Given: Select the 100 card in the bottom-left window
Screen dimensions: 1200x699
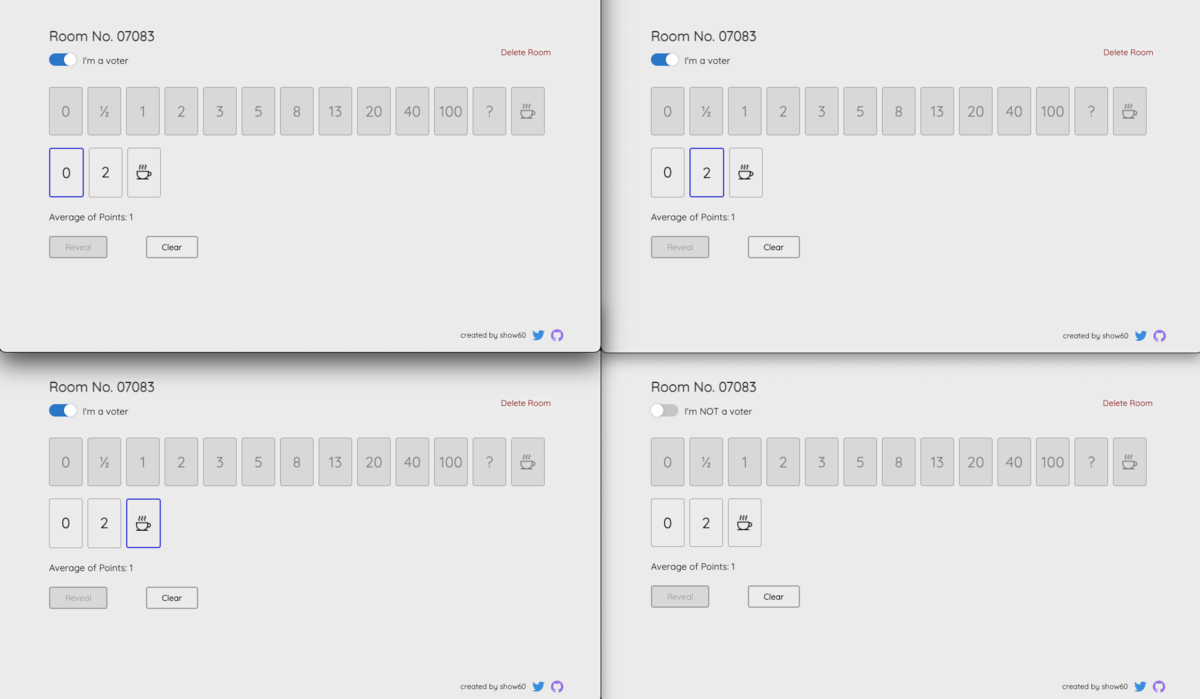Looking at the screenshot, I should 451,462.
